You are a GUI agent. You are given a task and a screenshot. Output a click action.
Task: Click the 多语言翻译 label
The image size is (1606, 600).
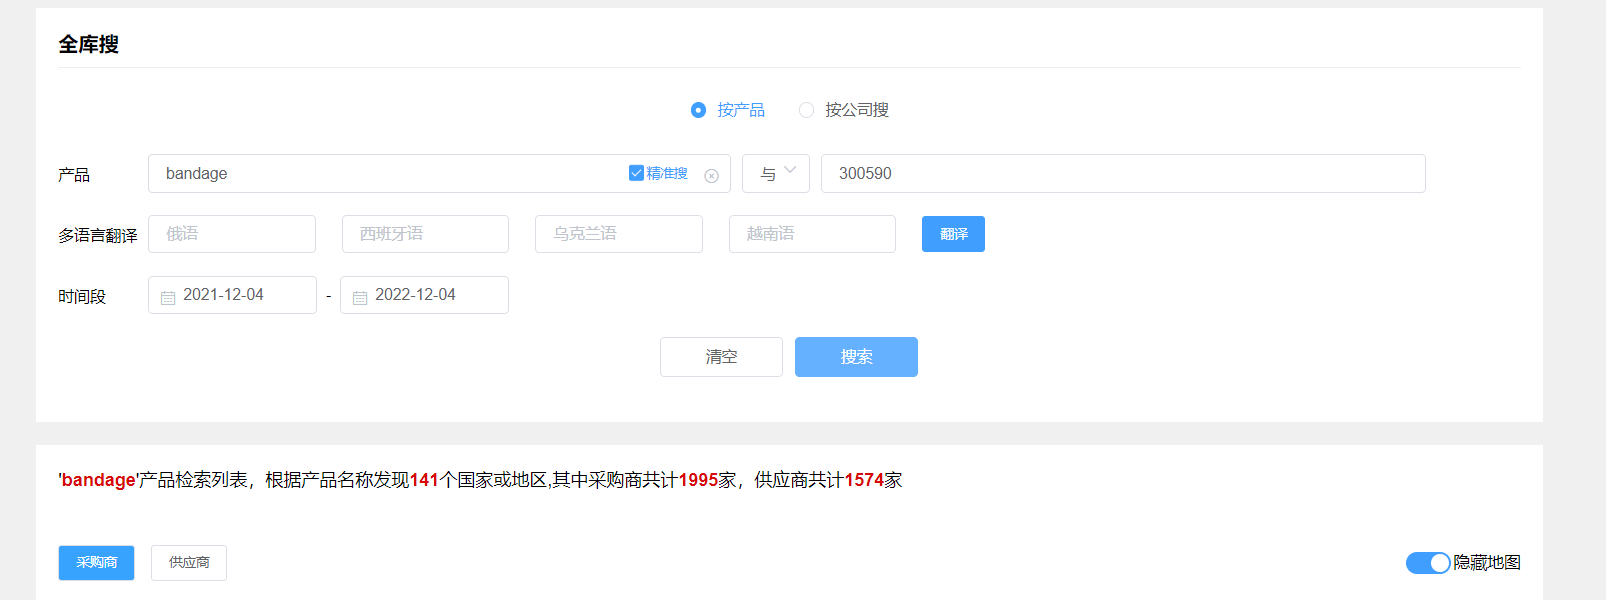98,235
